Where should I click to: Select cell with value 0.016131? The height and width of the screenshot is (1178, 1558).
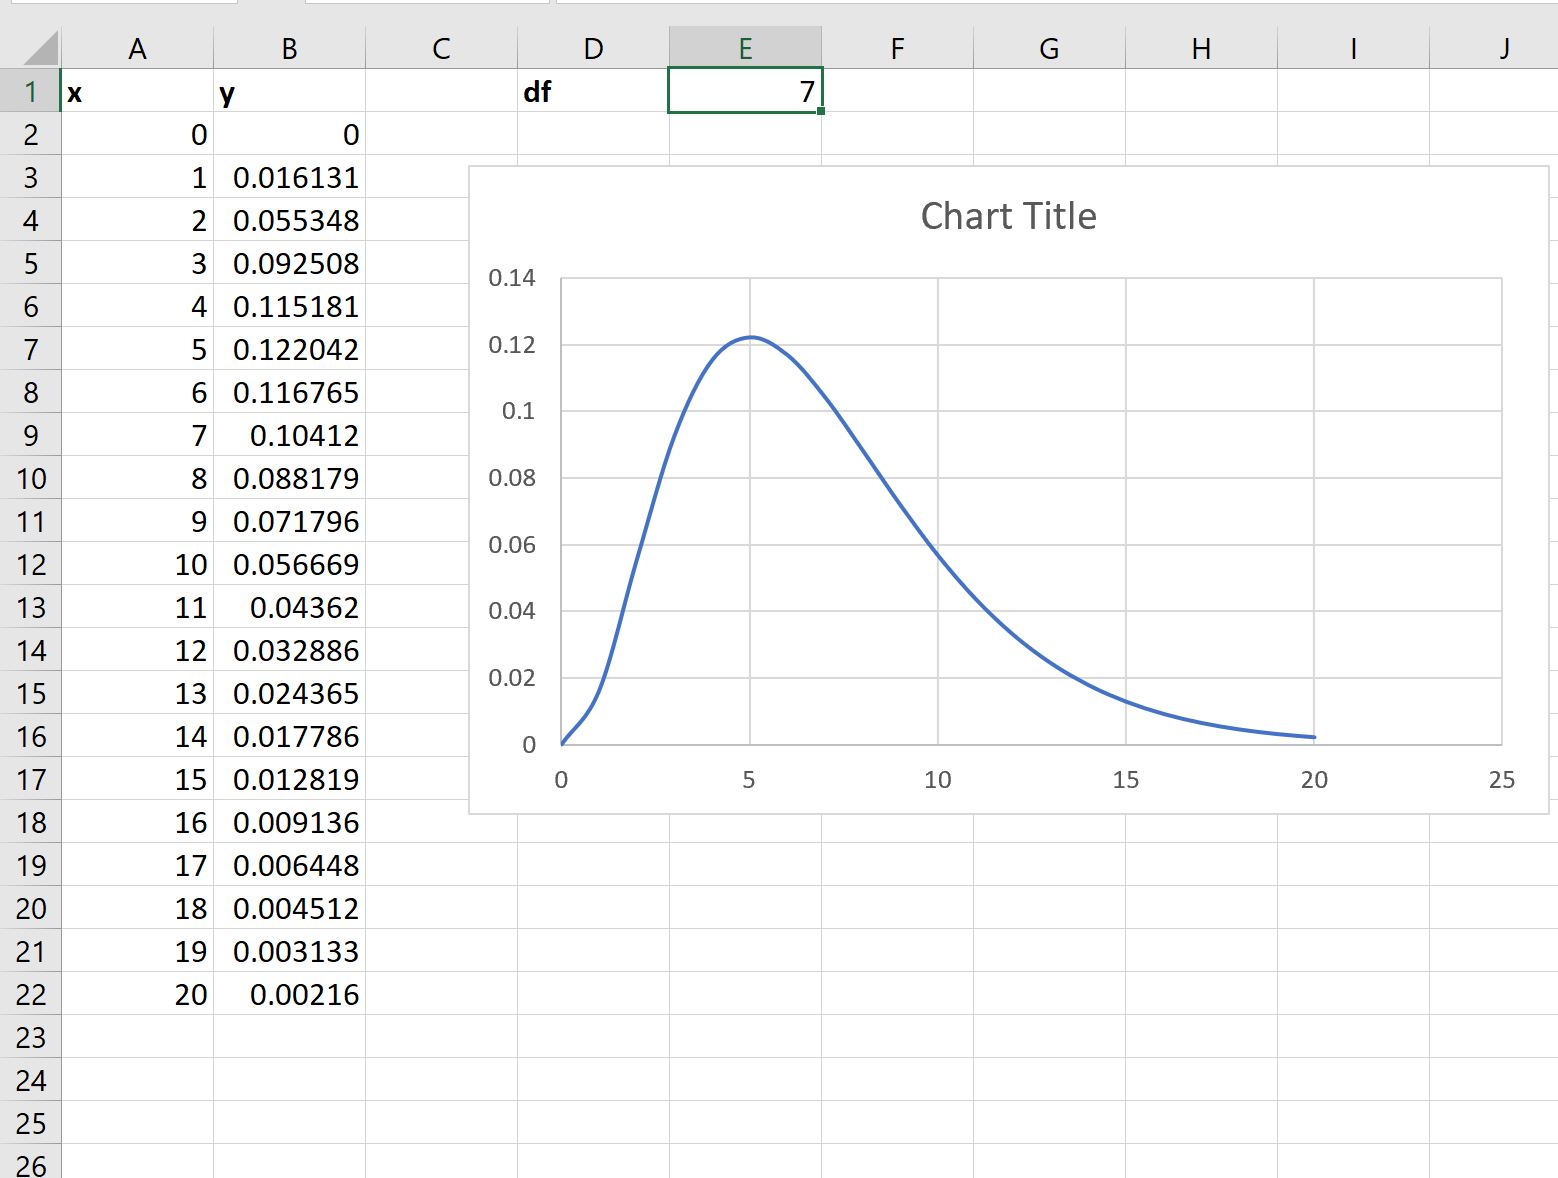pos(290,177)
